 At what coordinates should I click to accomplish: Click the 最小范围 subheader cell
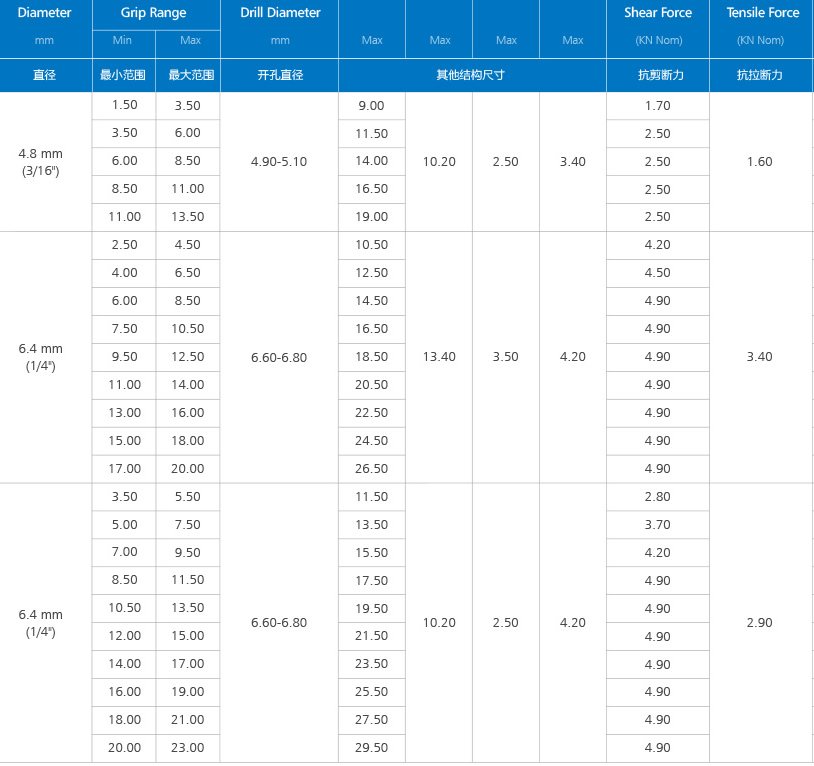[122, 75]
